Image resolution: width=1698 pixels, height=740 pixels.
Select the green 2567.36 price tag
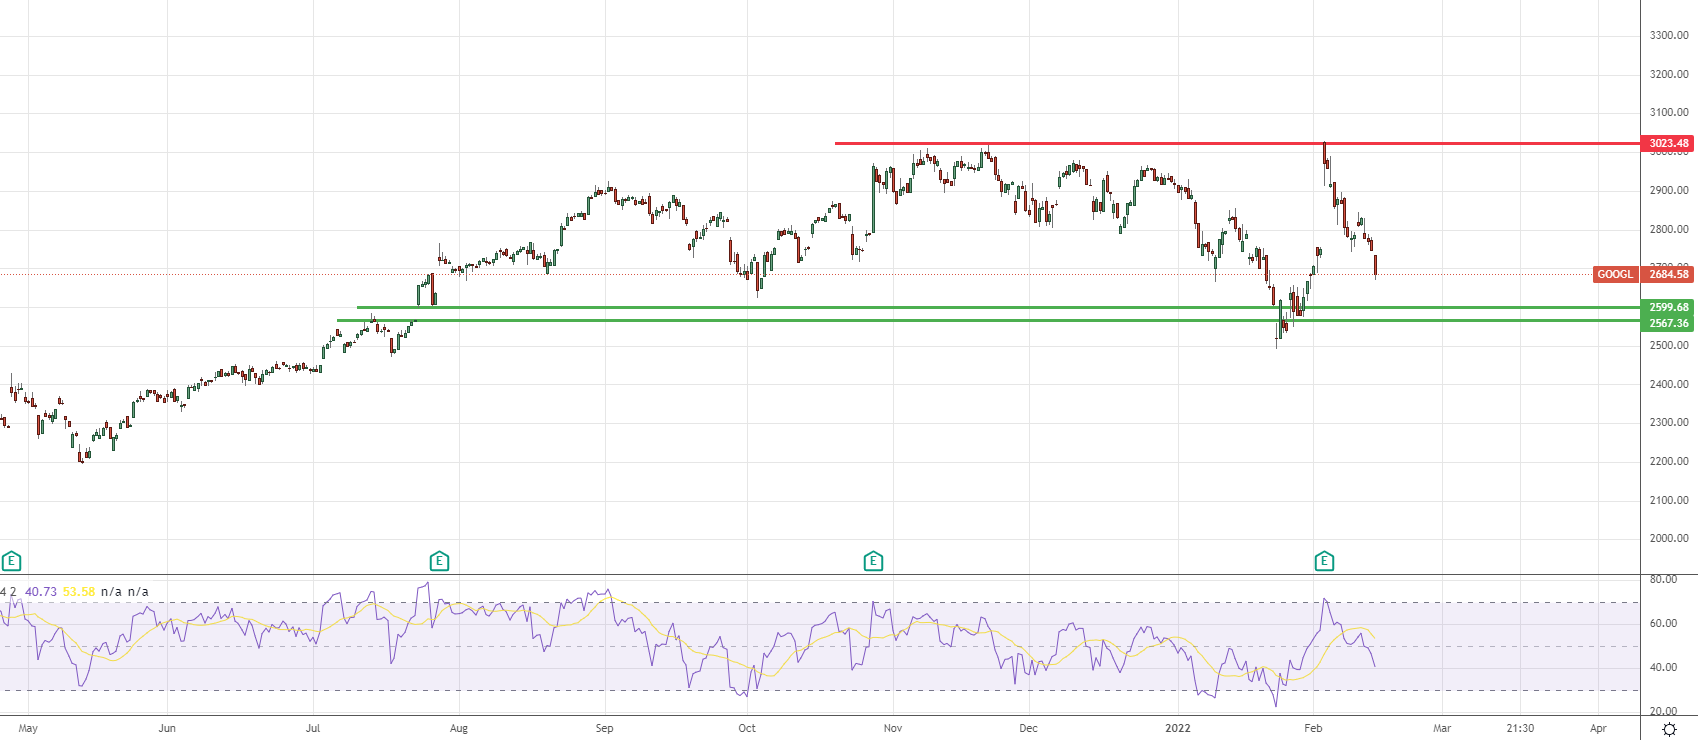[x=1668, y=323]
